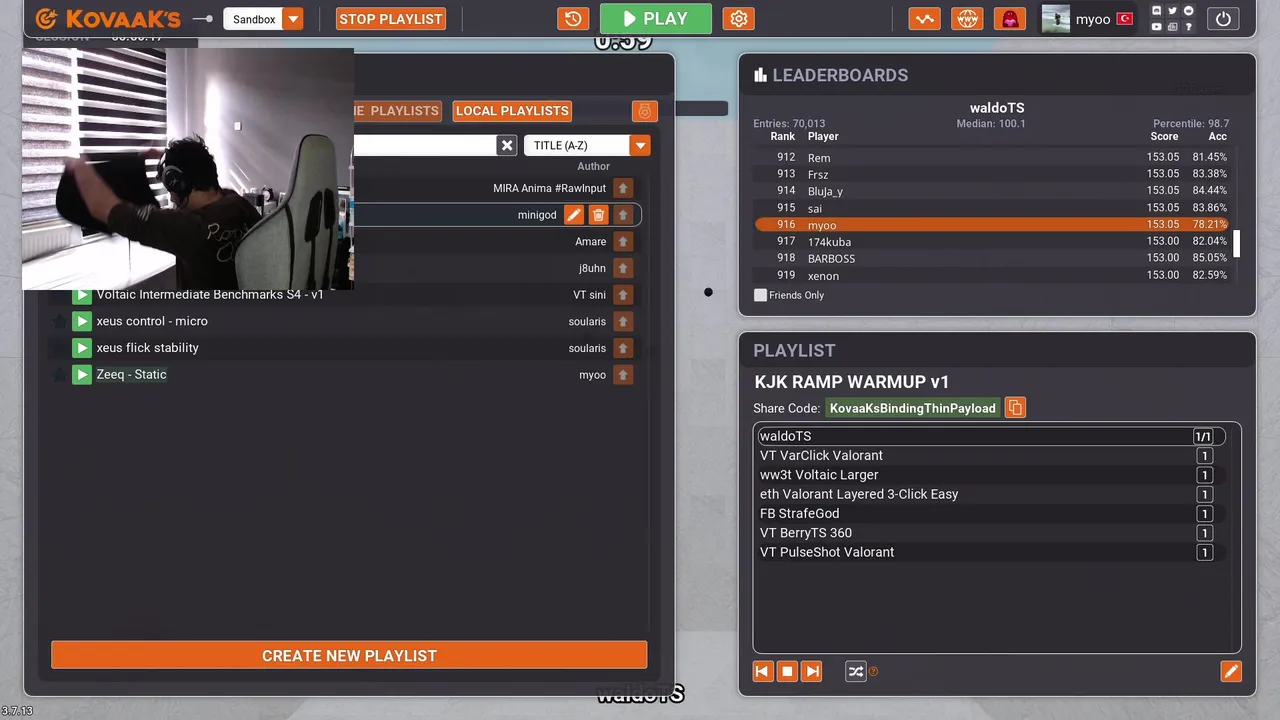
Task: Toggle playlist shuffle mode
Action: (856, 672)
